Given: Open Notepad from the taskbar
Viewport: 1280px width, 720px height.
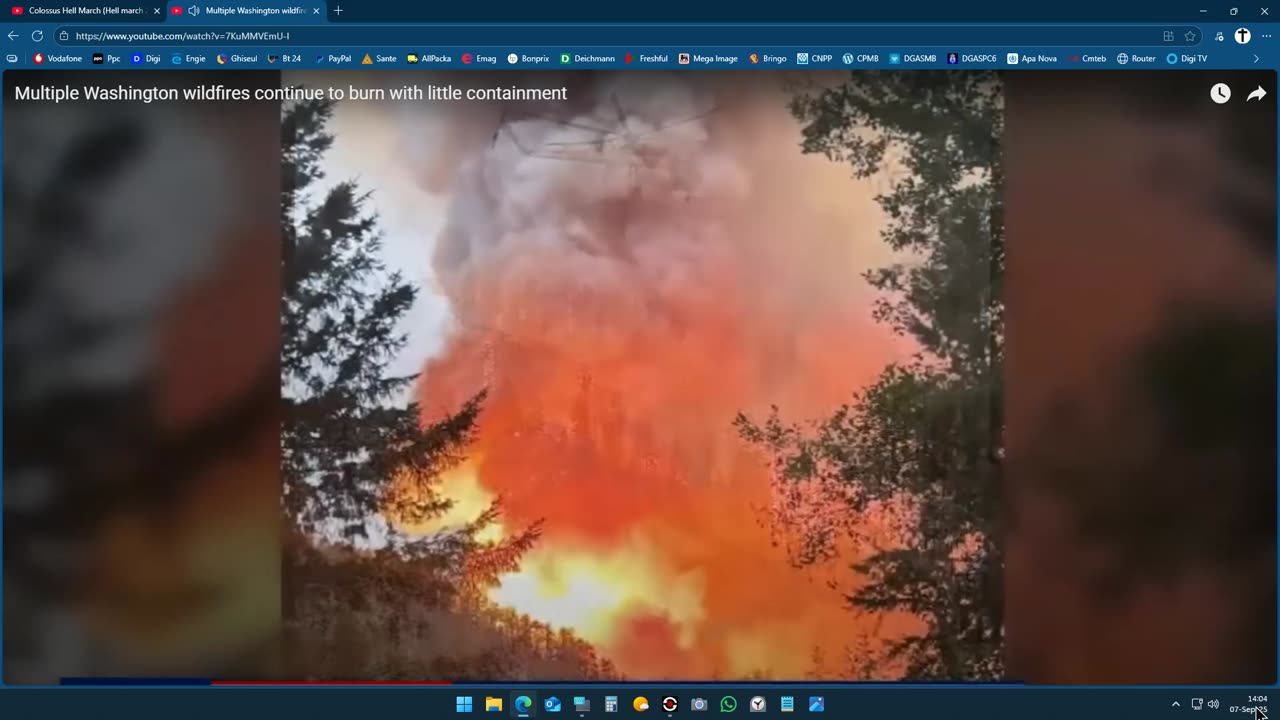Looking at the screenshot, I should pos(787,704).
